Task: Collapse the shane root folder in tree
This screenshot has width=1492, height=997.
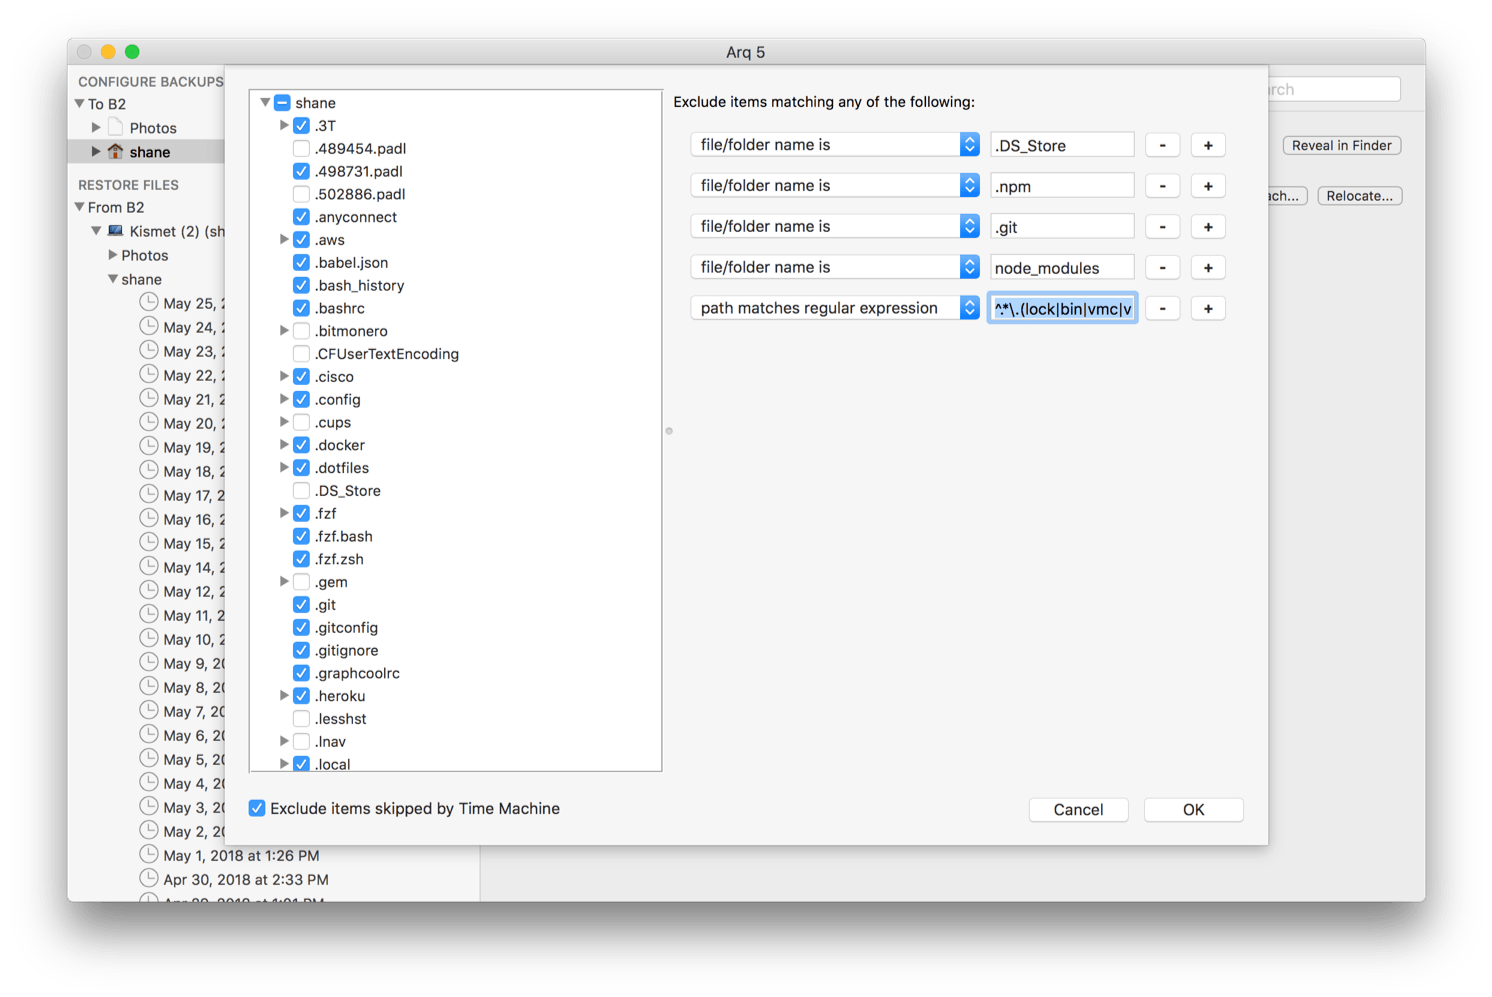Action: pyautogui.click(x=265, y=102)
